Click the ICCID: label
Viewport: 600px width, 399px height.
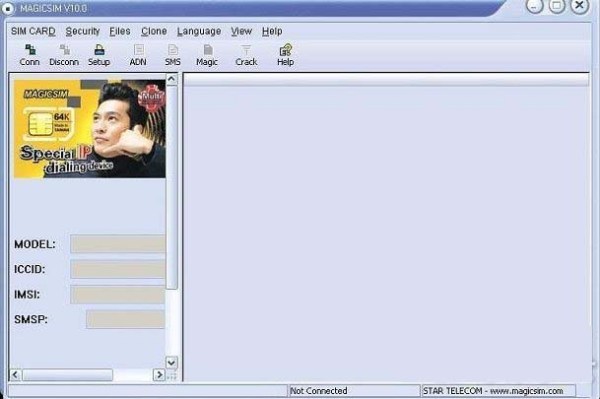pos(29,269)
